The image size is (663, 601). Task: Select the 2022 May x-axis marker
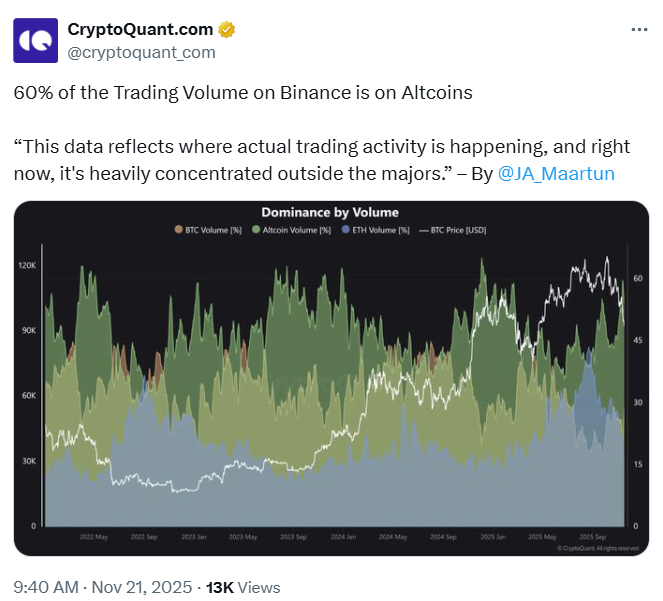point(93,536)
